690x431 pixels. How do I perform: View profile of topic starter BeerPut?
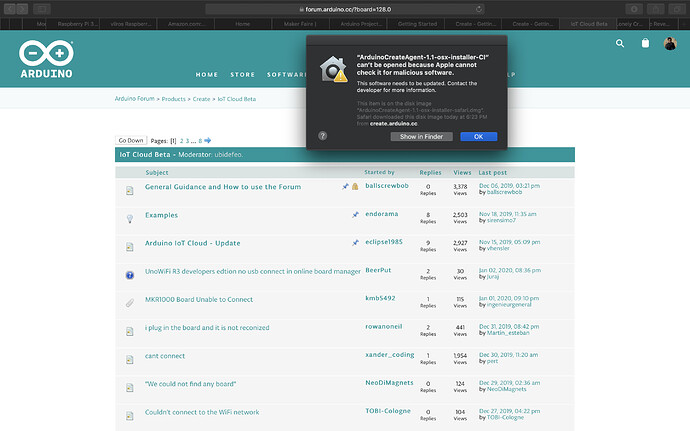point(378,270)
